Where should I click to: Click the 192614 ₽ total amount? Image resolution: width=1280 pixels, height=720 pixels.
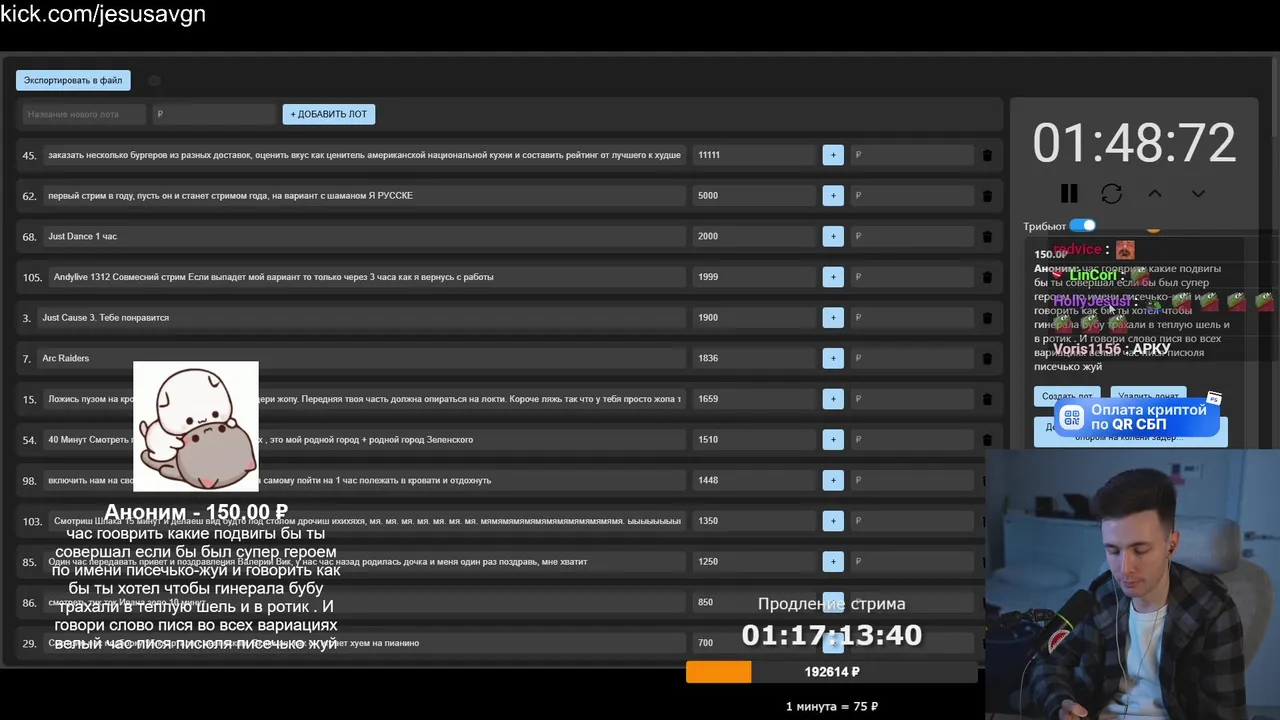tap(832, 672)
